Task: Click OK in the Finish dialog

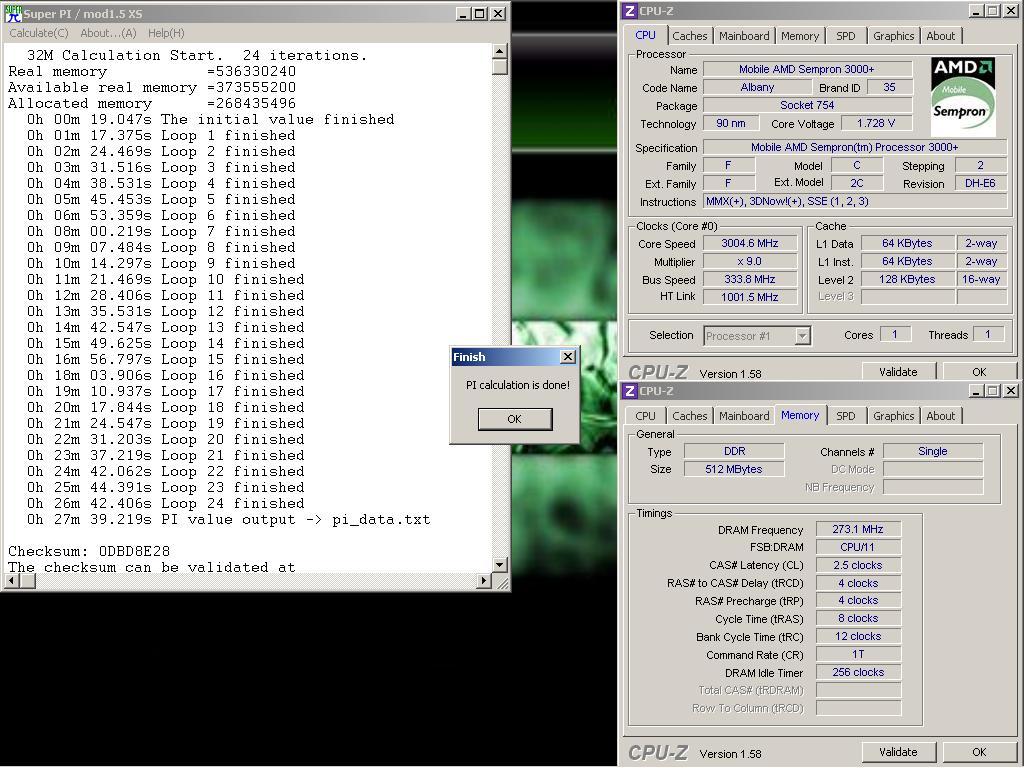Action: [x=515, y=419]
